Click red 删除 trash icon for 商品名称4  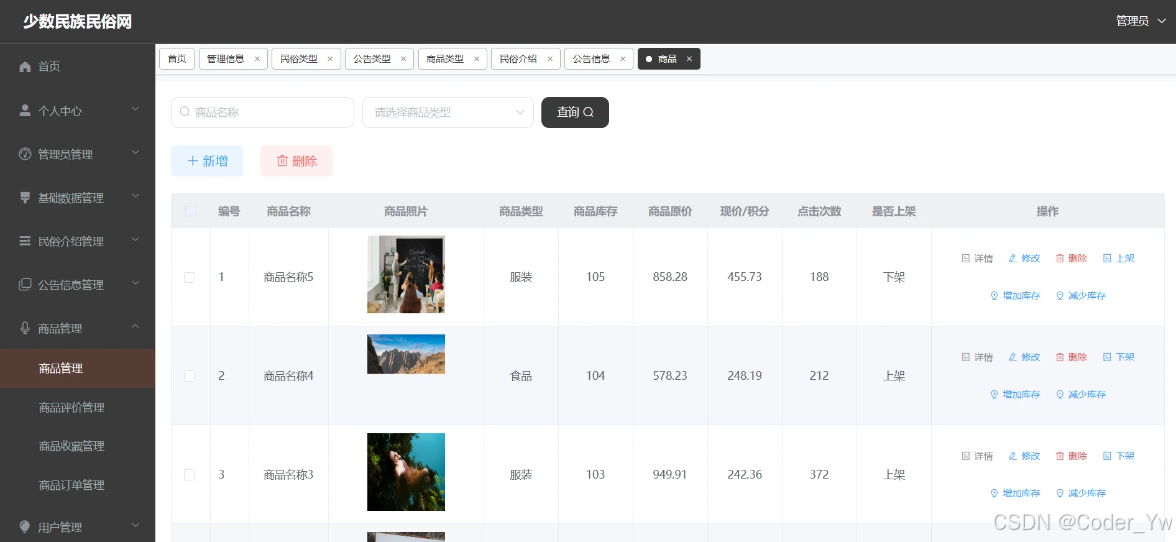tap(1060, 357)
